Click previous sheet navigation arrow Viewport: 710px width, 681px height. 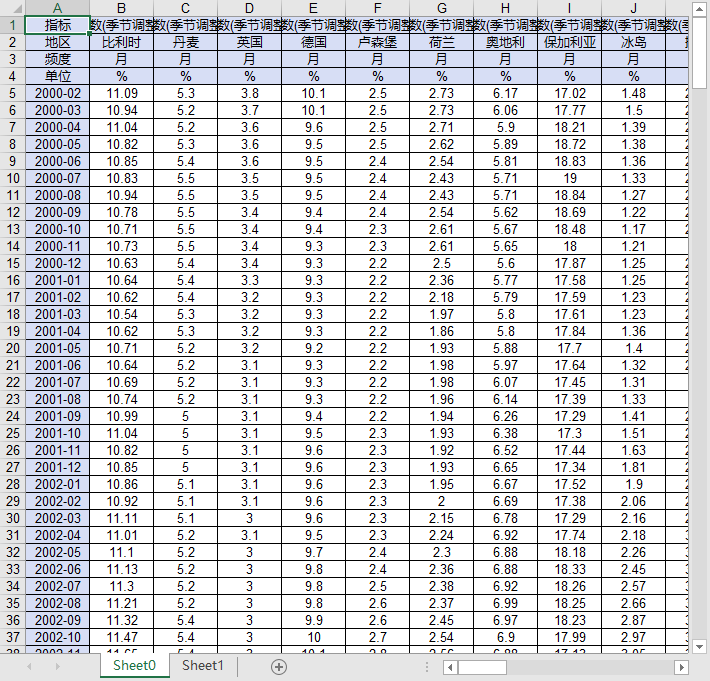pos(29,667)
